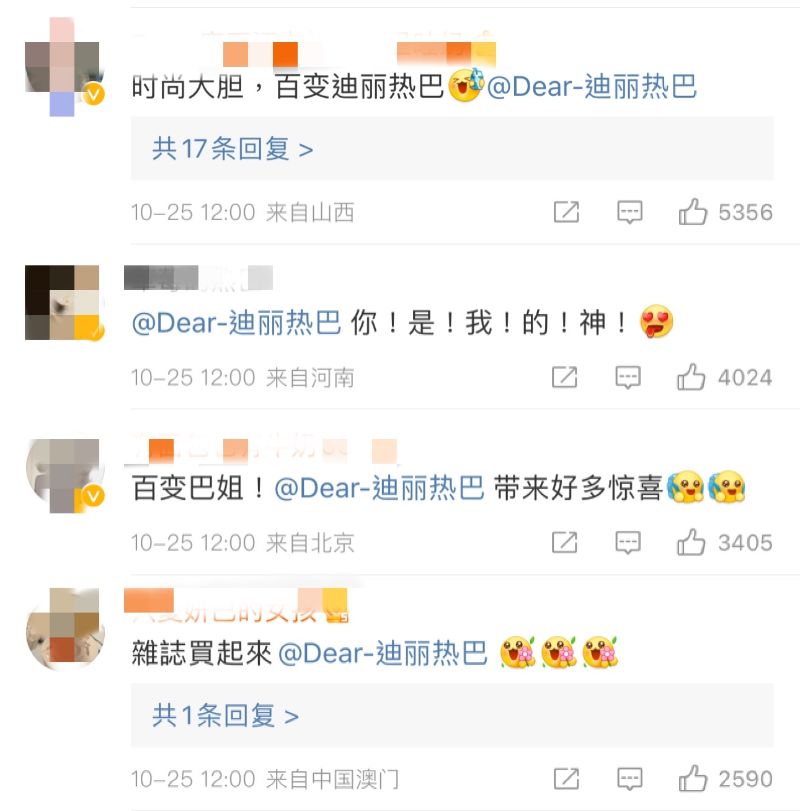Screen dimensions: 800x811
Task: Share the comment from 中国澳门
Action: [x=566, y=778]
